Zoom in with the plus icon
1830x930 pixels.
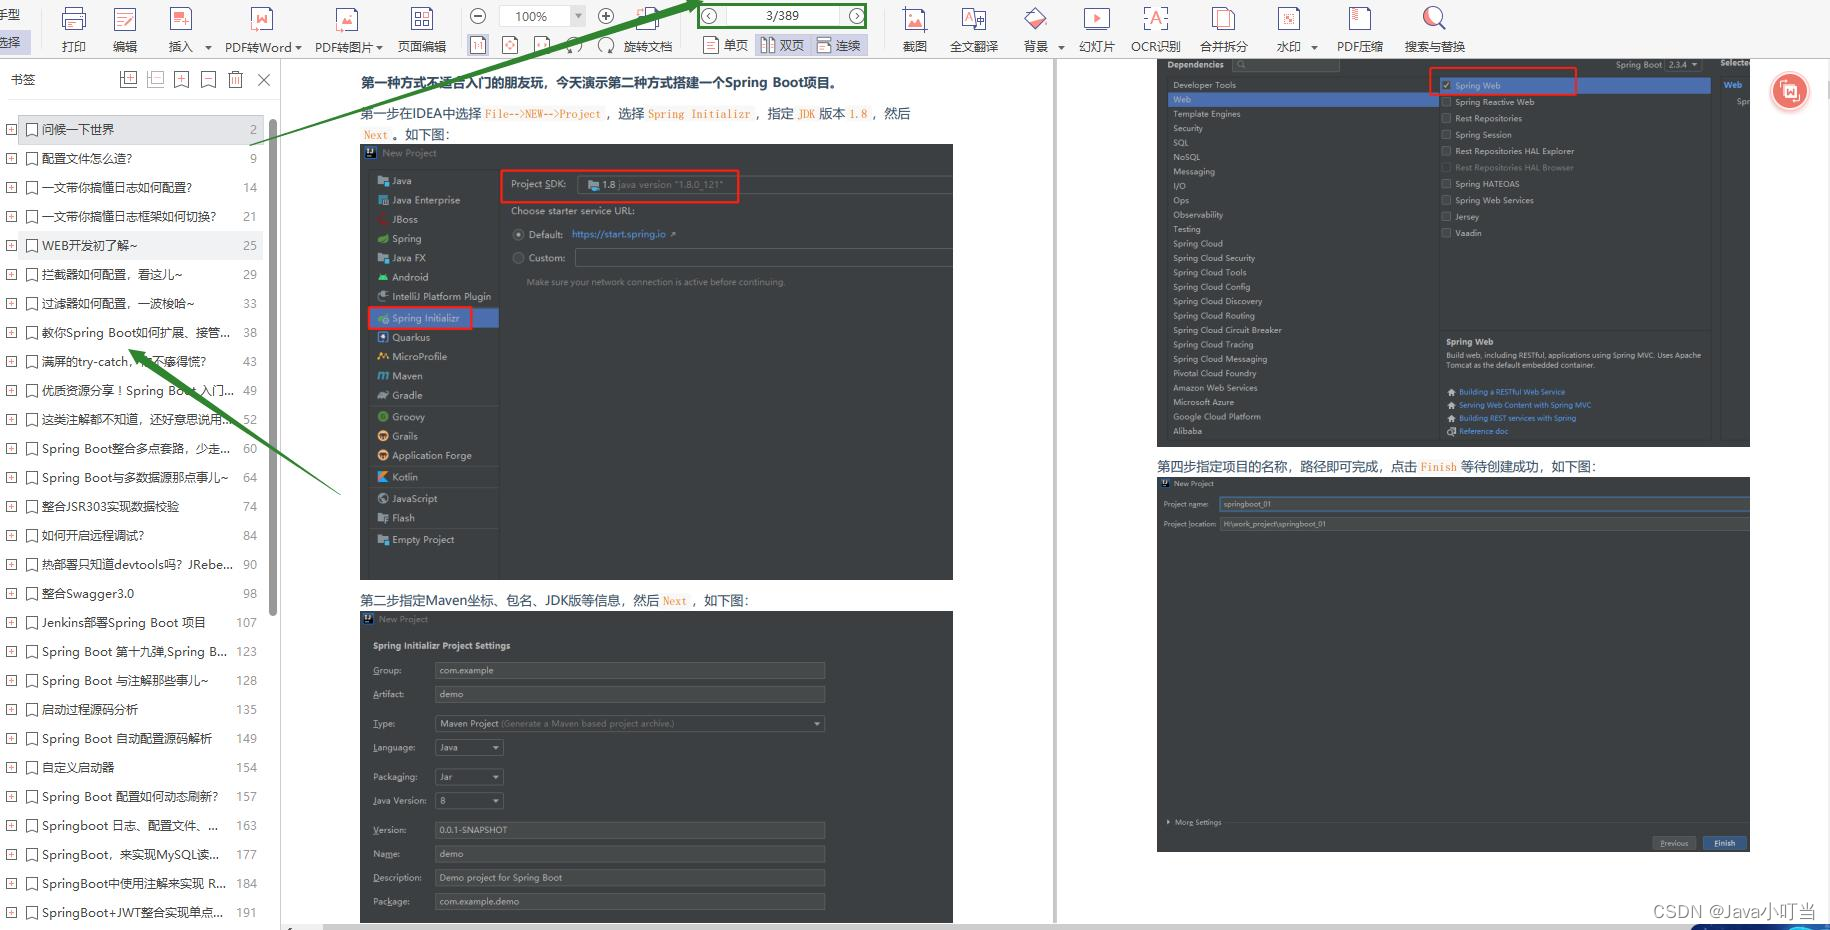pos(605,16)
